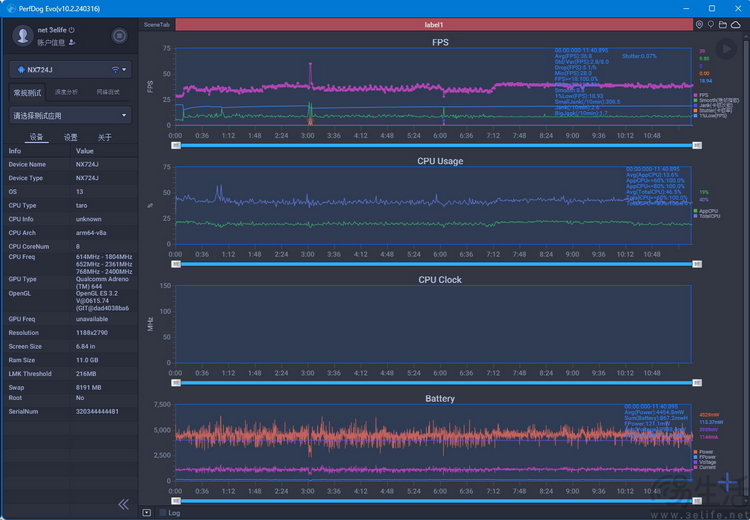Click the SerialNum value 320344444481
Image resolution: width=750 pixels, height=520 pixels.
tap(97, 411)
